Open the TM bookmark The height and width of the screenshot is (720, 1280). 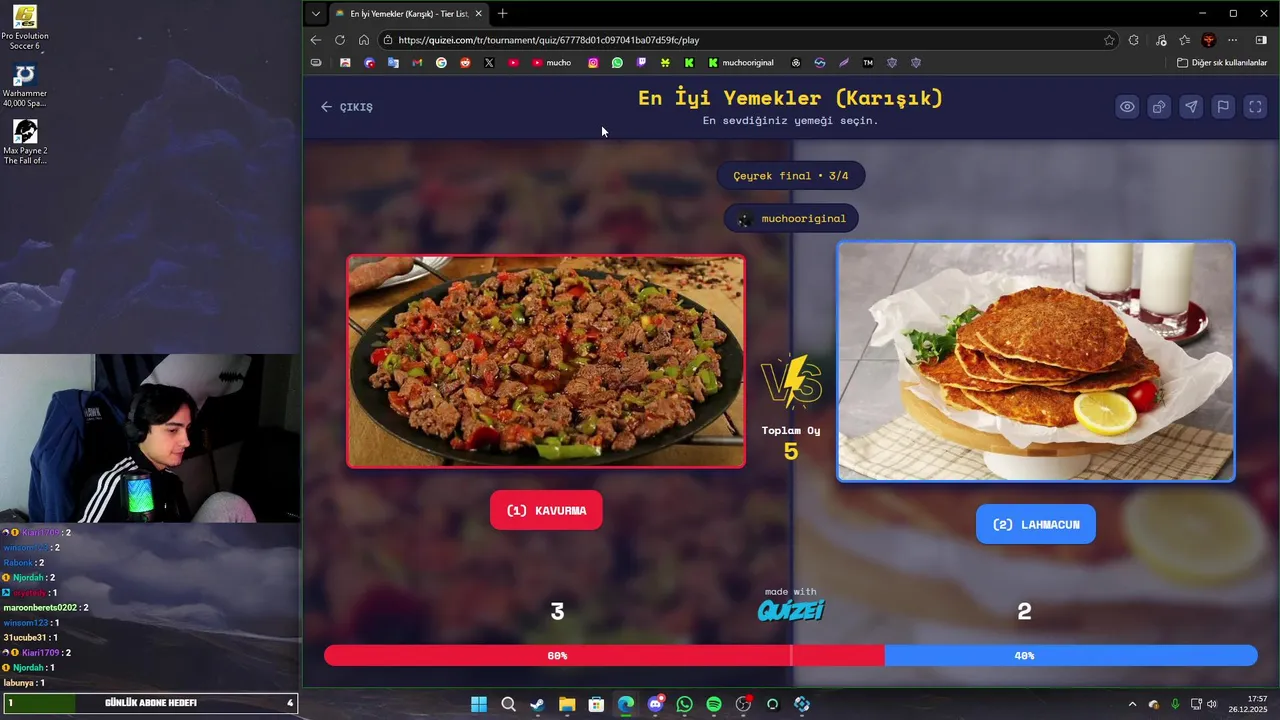click(x=868, y=63)
